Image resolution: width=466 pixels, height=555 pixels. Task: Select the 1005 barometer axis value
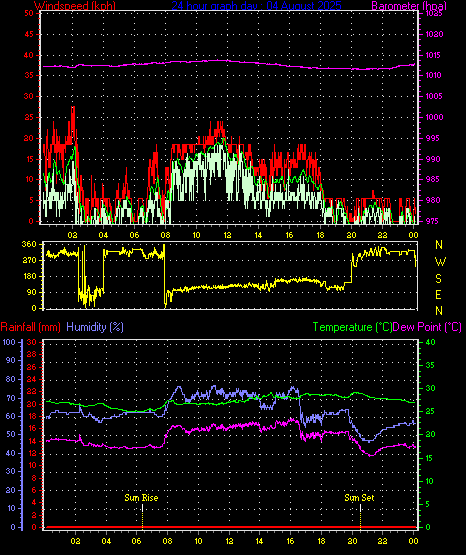[x=435, y=96]
